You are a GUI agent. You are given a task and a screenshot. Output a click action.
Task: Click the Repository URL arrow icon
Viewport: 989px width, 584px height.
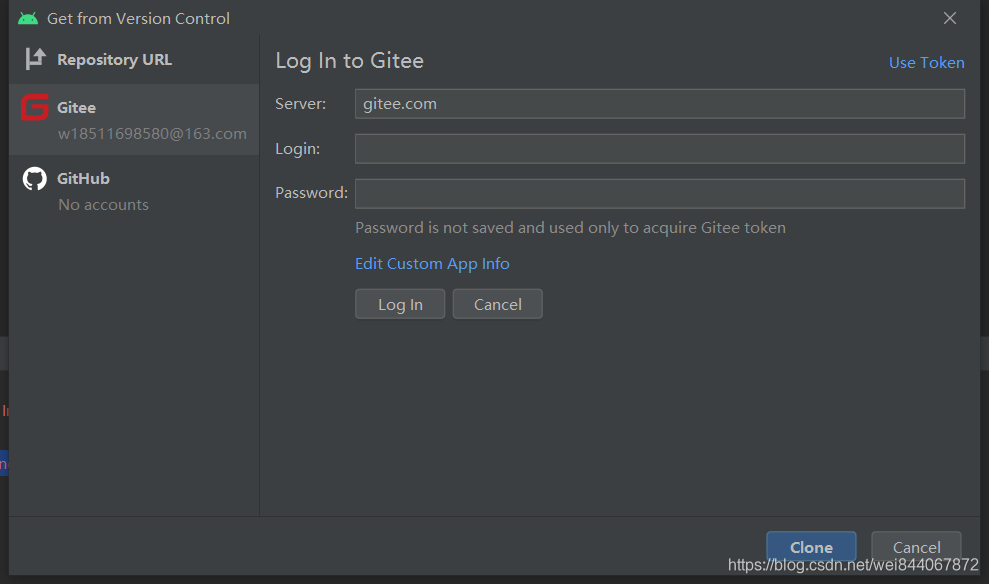tap(35, 59)
